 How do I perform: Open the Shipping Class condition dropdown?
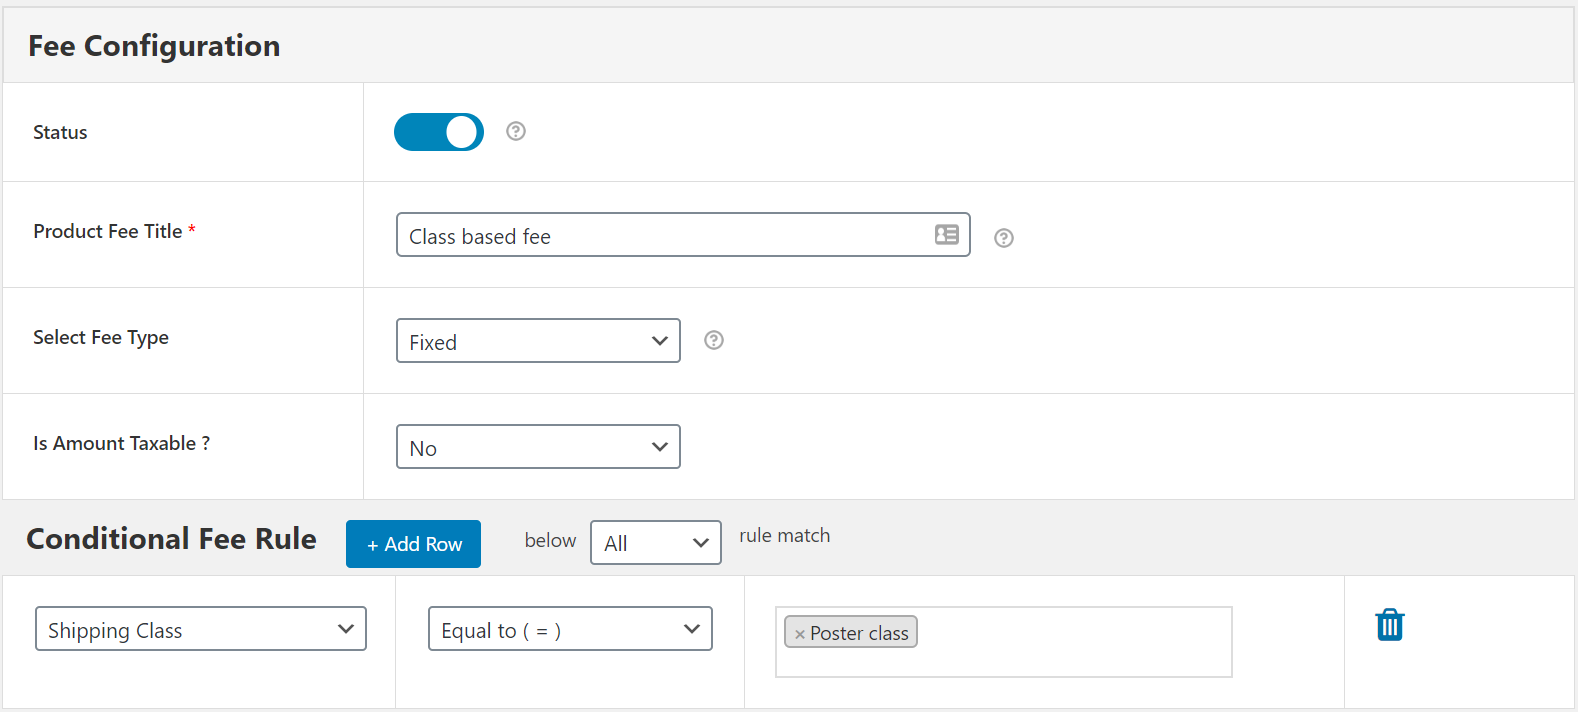pos(201,629)
